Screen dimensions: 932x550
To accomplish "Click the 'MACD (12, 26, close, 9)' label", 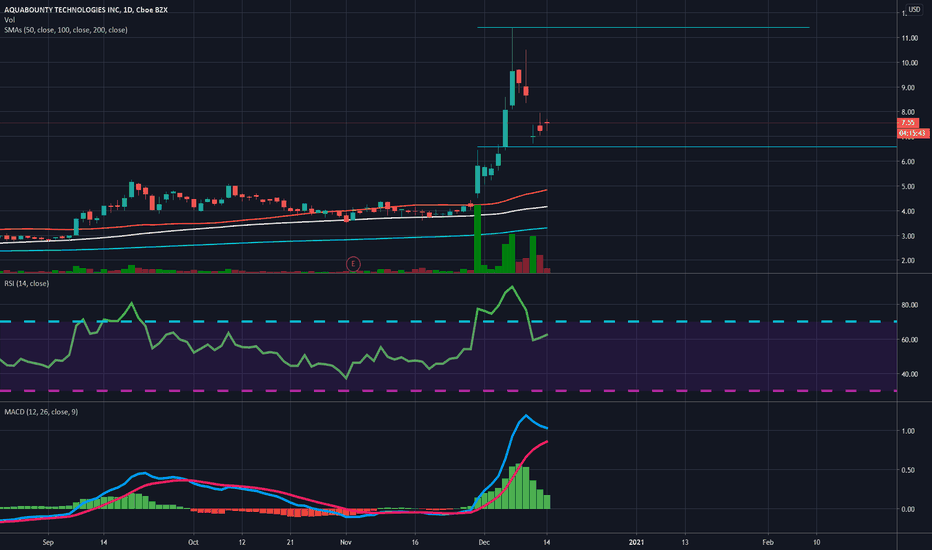I will (x=41, y=412).
